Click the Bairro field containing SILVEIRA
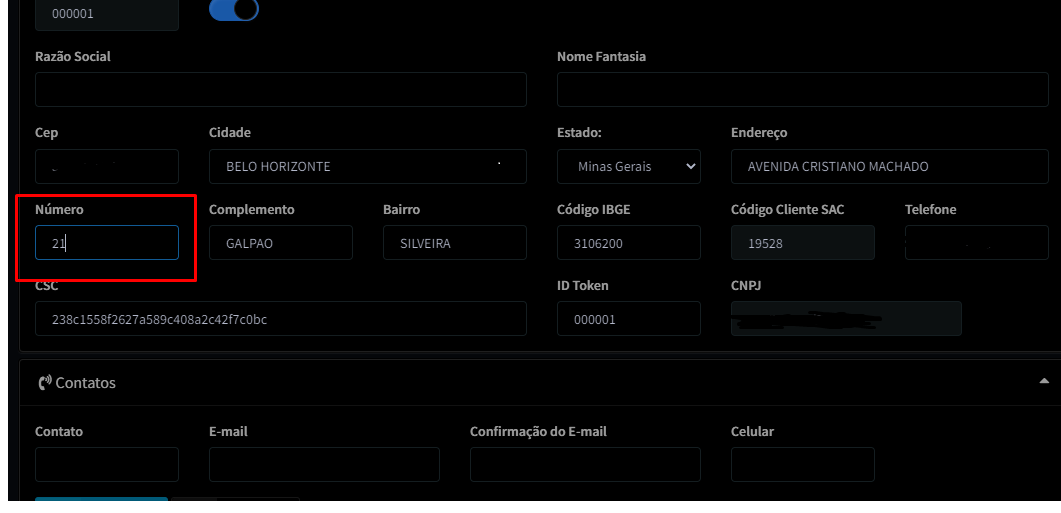 point(455,242)
